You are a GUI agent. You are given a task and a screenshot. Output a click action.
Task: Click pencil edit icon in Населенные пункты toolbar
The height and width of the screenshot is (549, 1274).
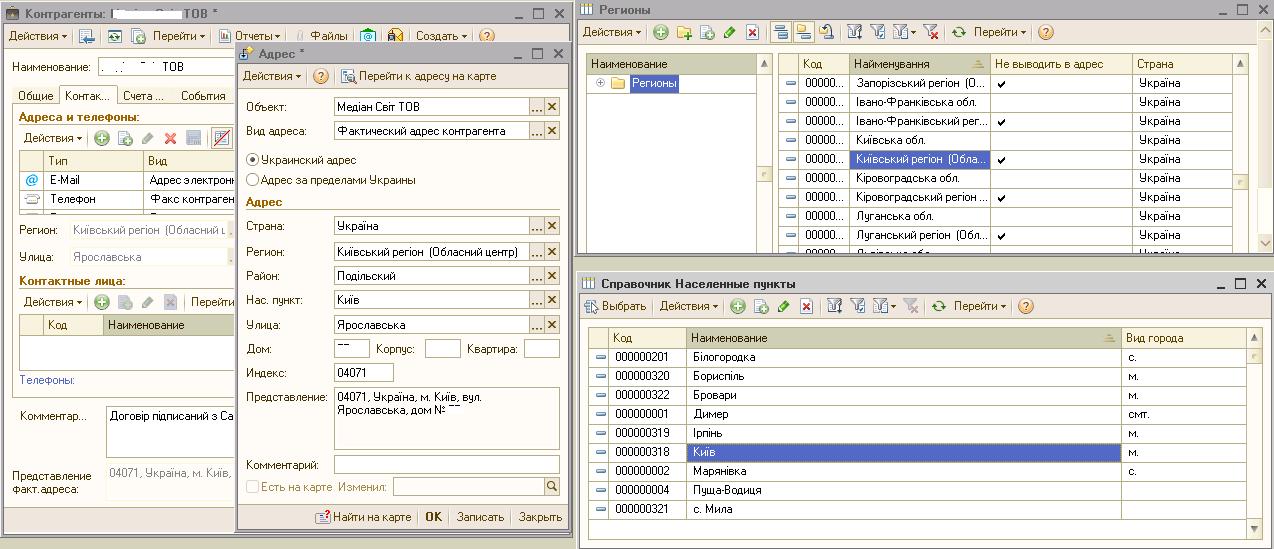tap(784, 306)
